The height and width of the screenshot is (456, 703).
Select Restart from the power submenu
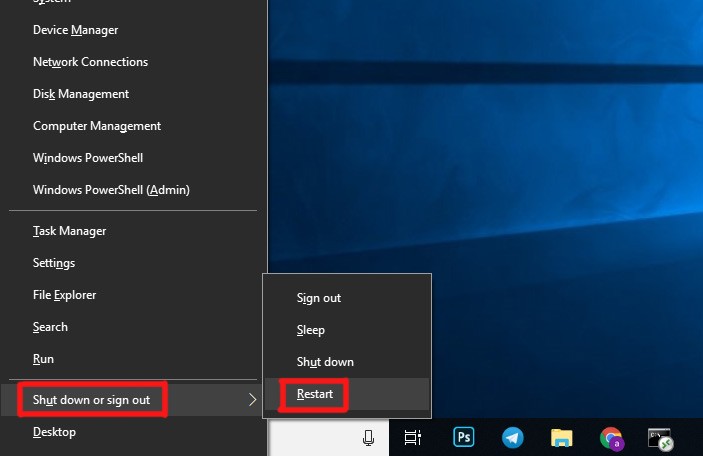click(314, 394)
